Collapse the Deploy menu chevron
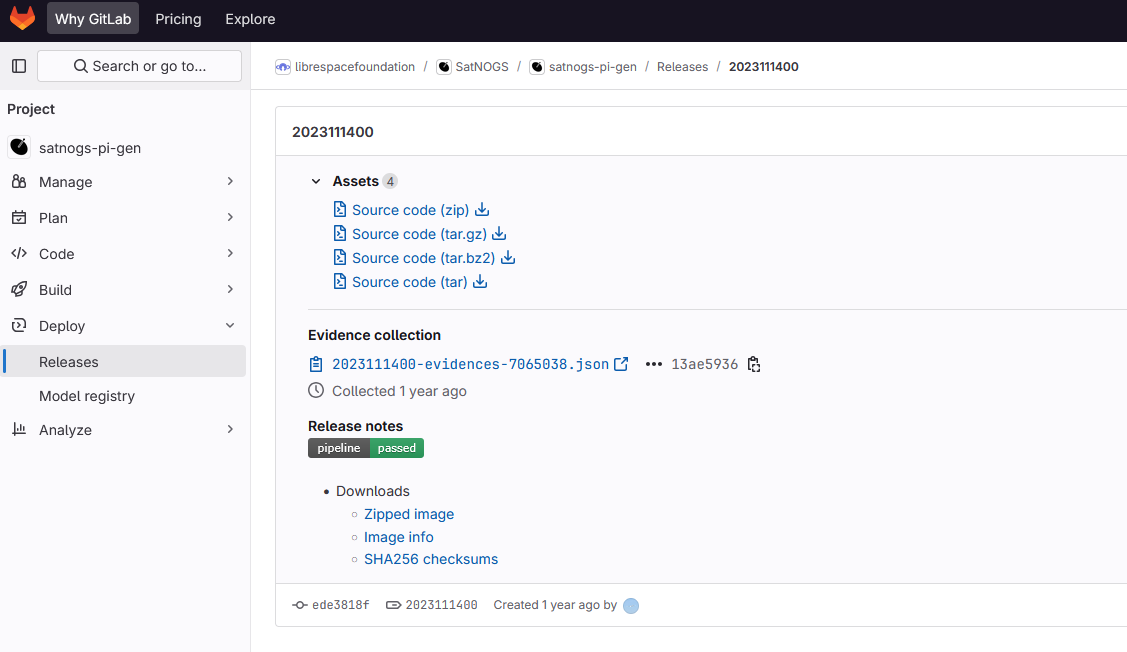The height and width of the screenshot is (652, 1127). 230,326
